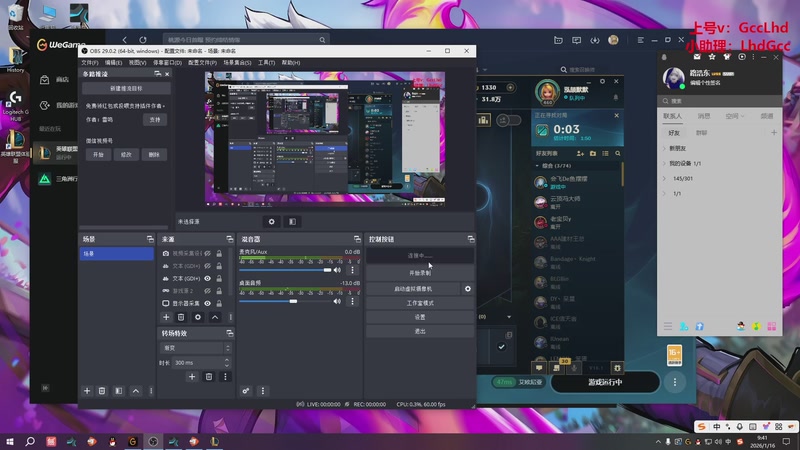Screen dimensions: 800x450
Task: Adjust the 300 ms duration stepper
Action: [227, 362]
